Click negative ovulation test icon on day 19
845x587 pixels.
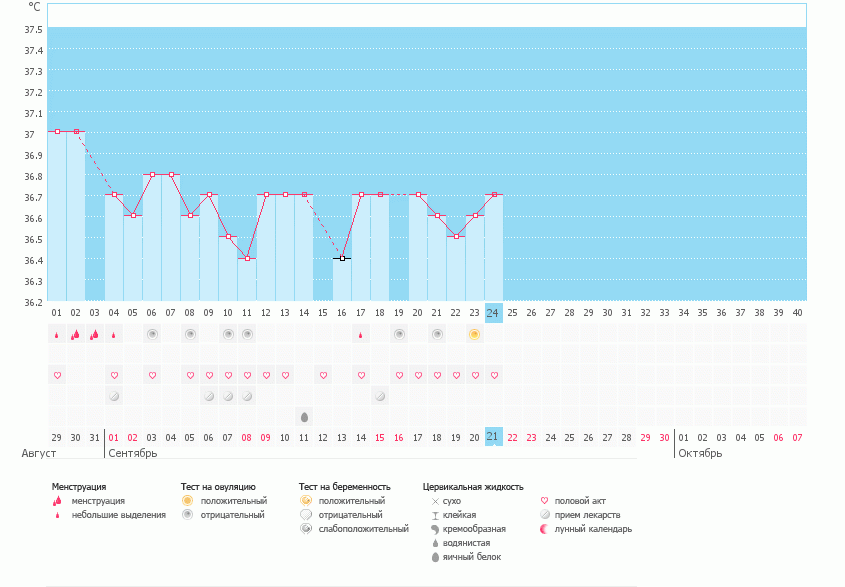(x=399, y=334)
